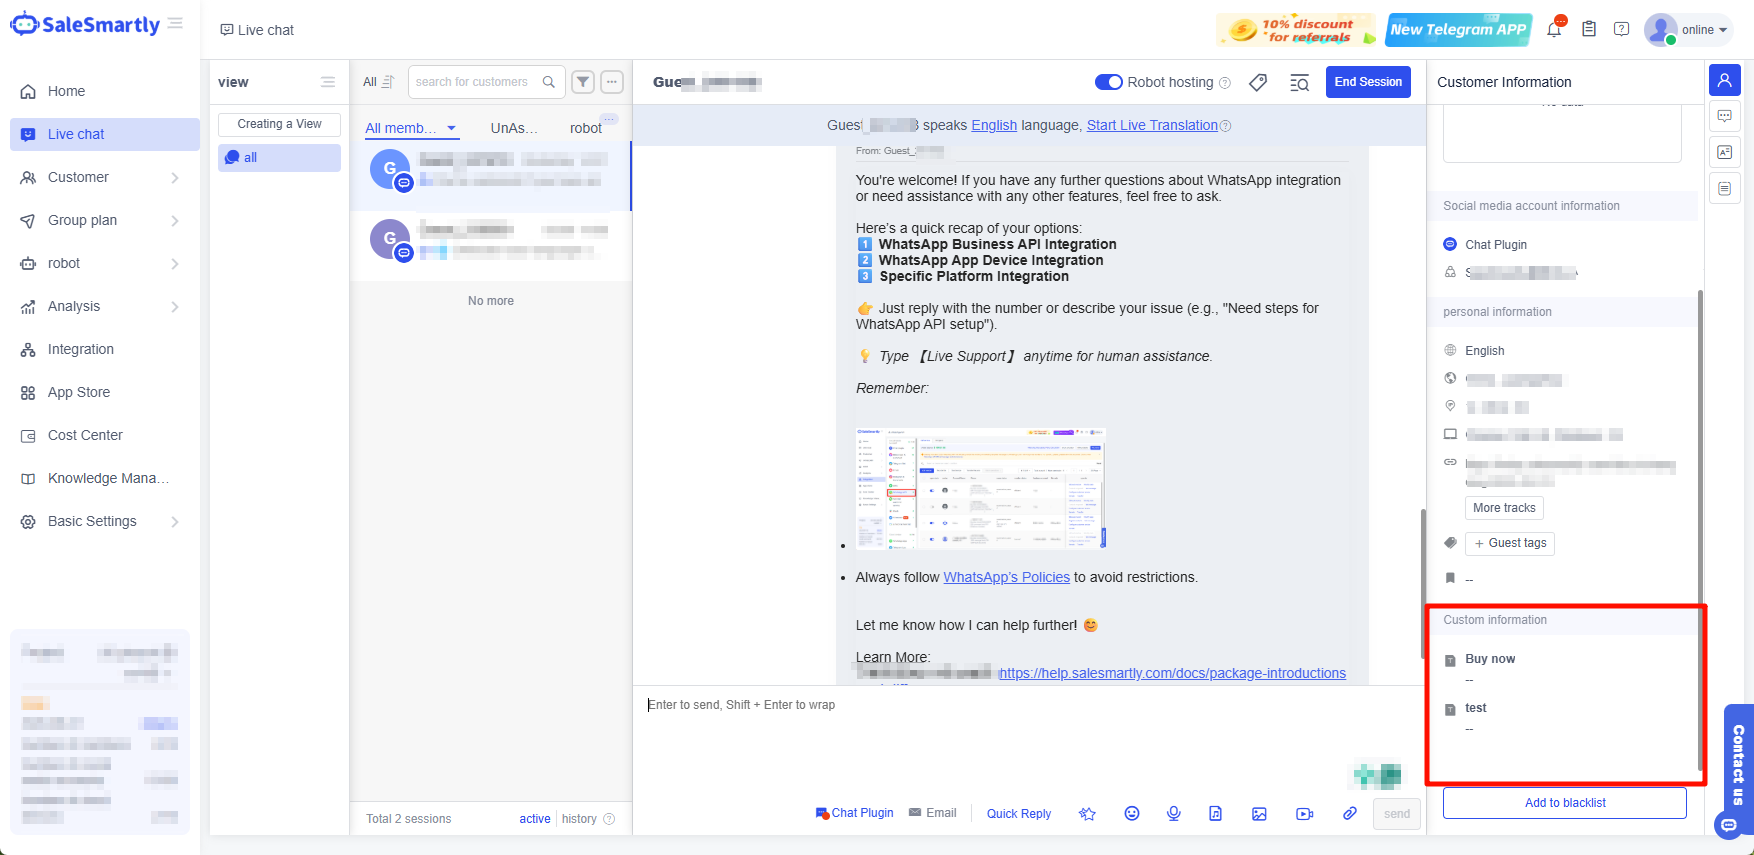Click the emoji picker icon

[x=1131, y=814]
